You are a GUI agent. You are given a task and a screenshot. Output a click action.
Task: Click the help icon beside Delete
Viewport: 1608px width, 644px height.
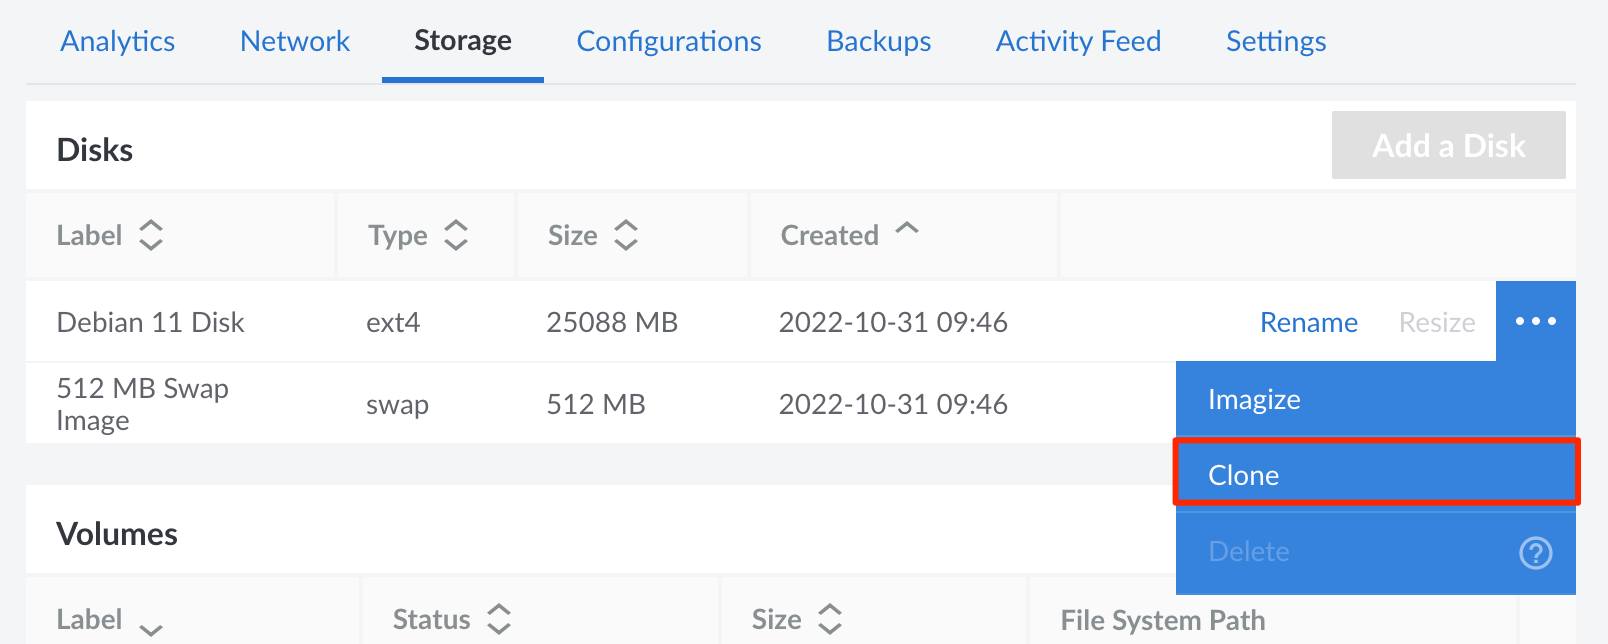coord(1535,552)
